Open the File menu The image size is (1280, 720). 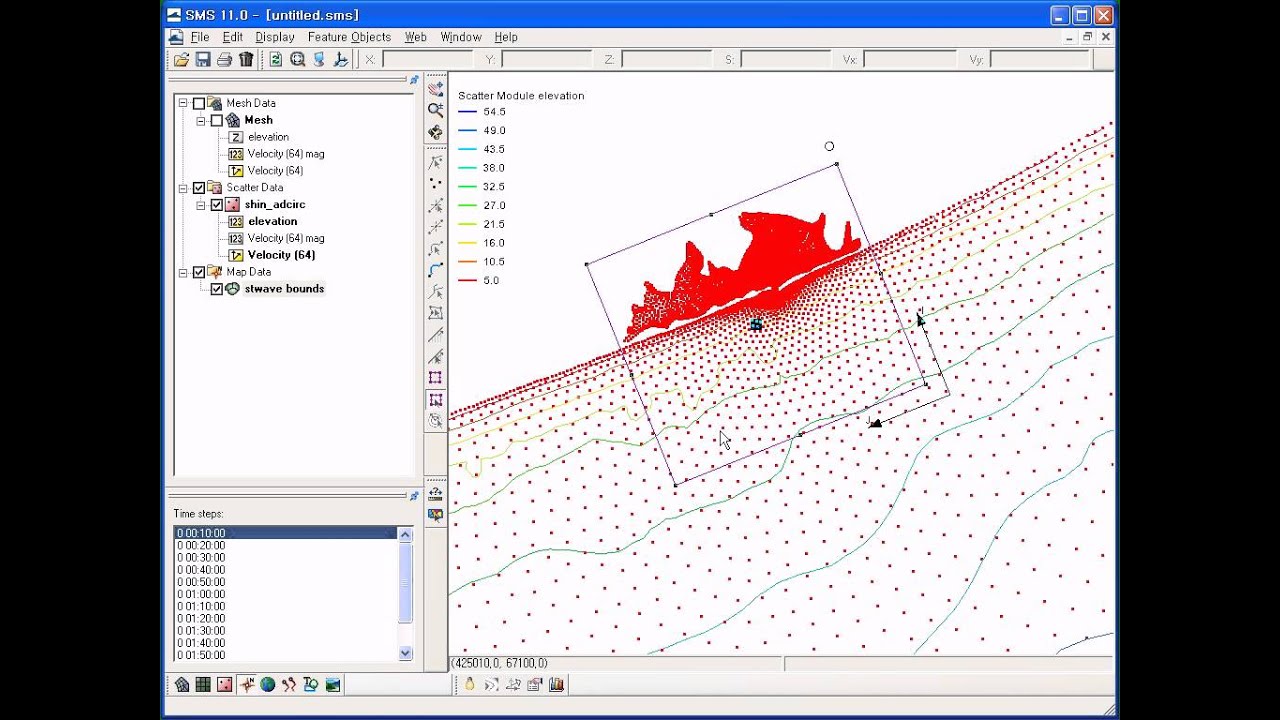click(x=200, y=37)
